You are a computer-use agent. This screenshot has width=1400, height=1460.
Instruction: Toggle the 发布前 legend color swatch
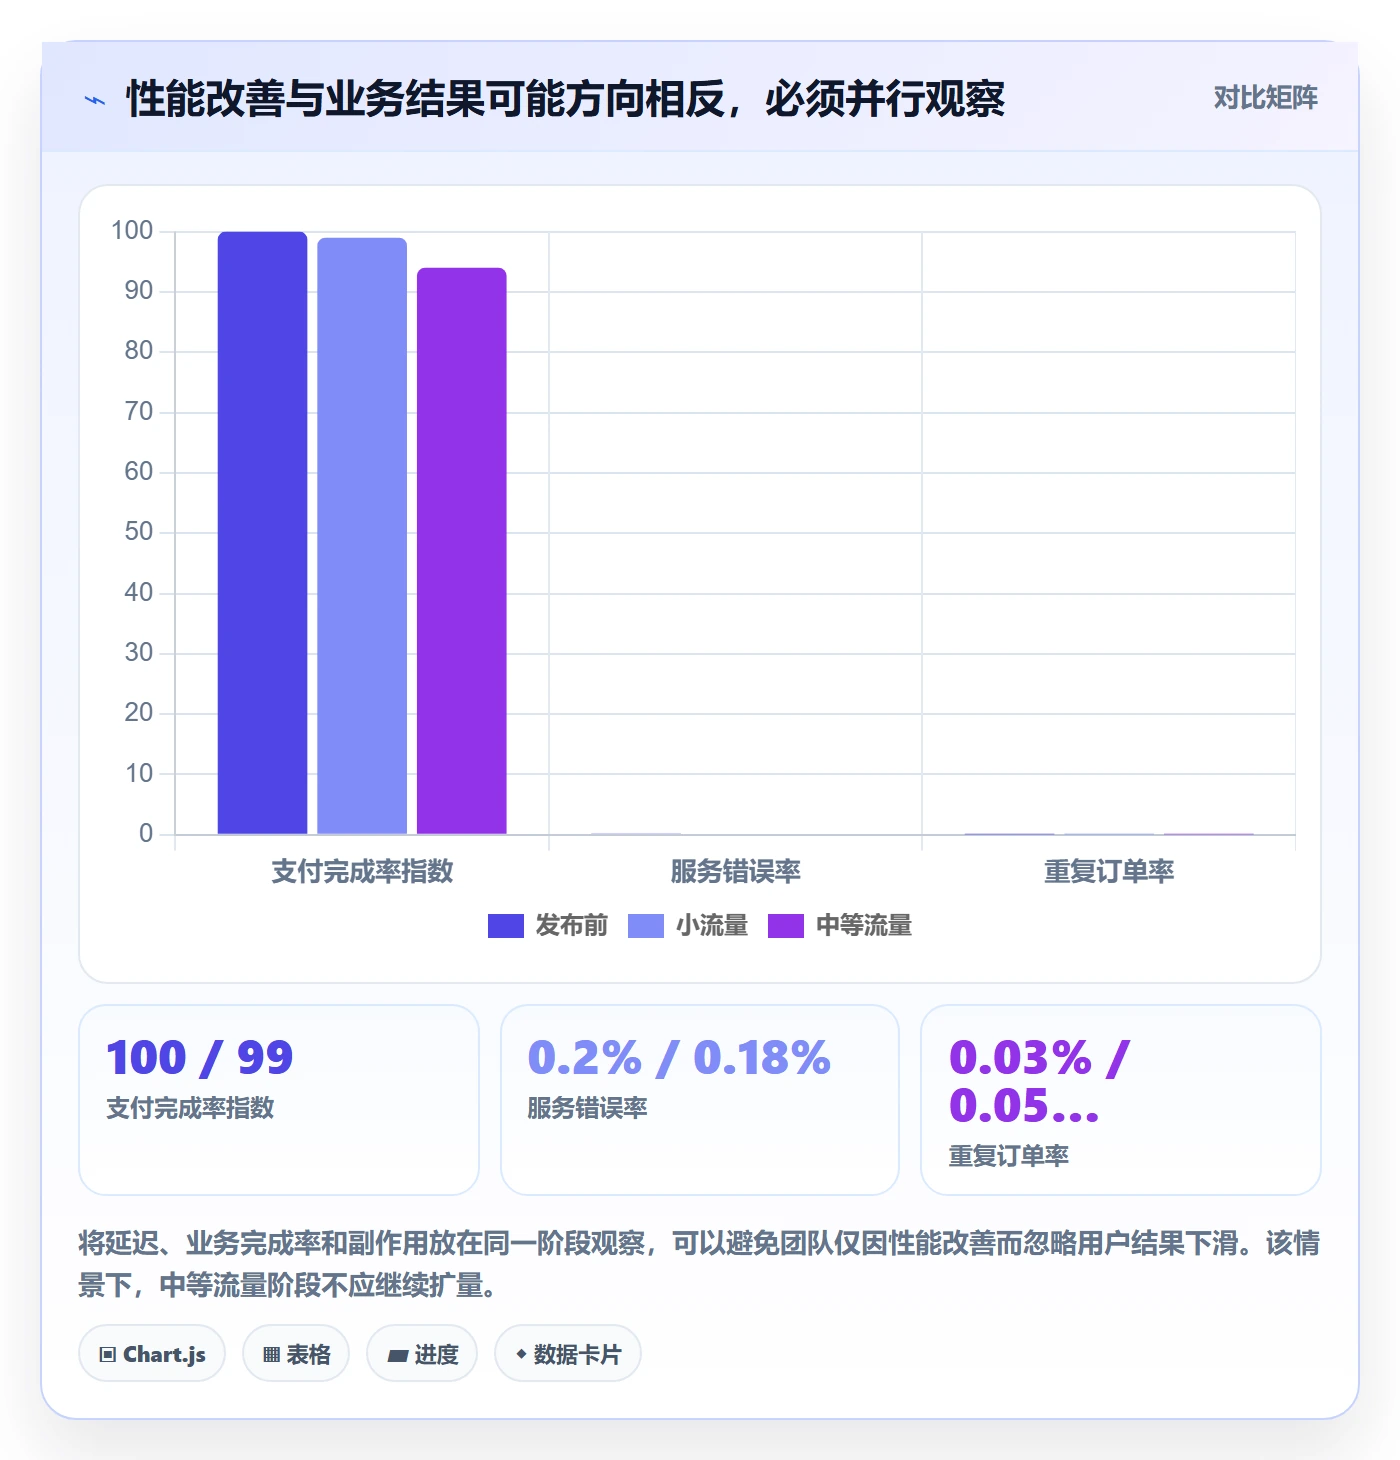(x=505, y=926)
